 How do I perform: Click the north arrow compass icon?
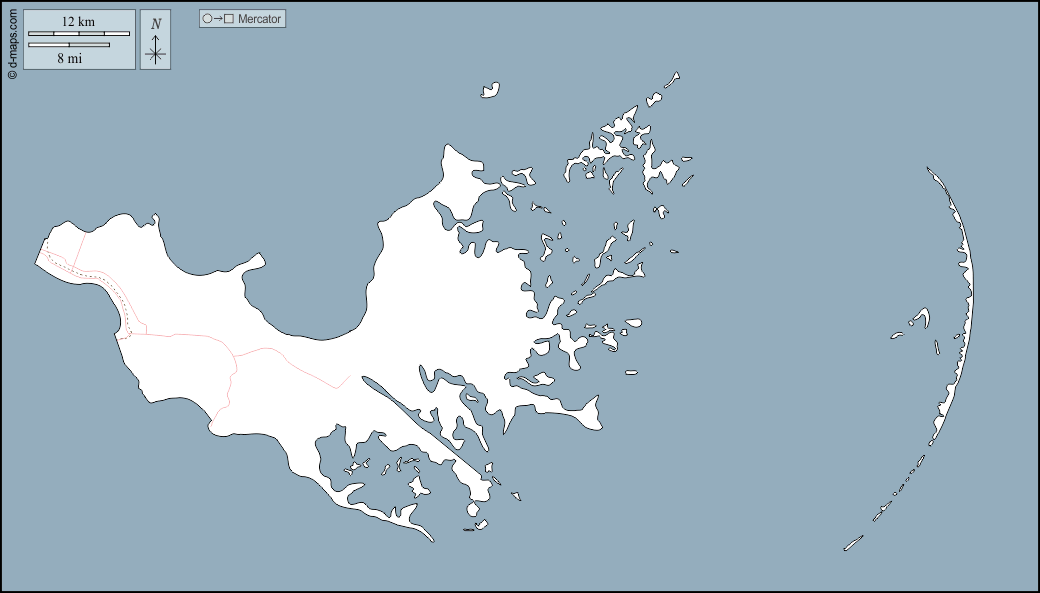click(155, 53)
